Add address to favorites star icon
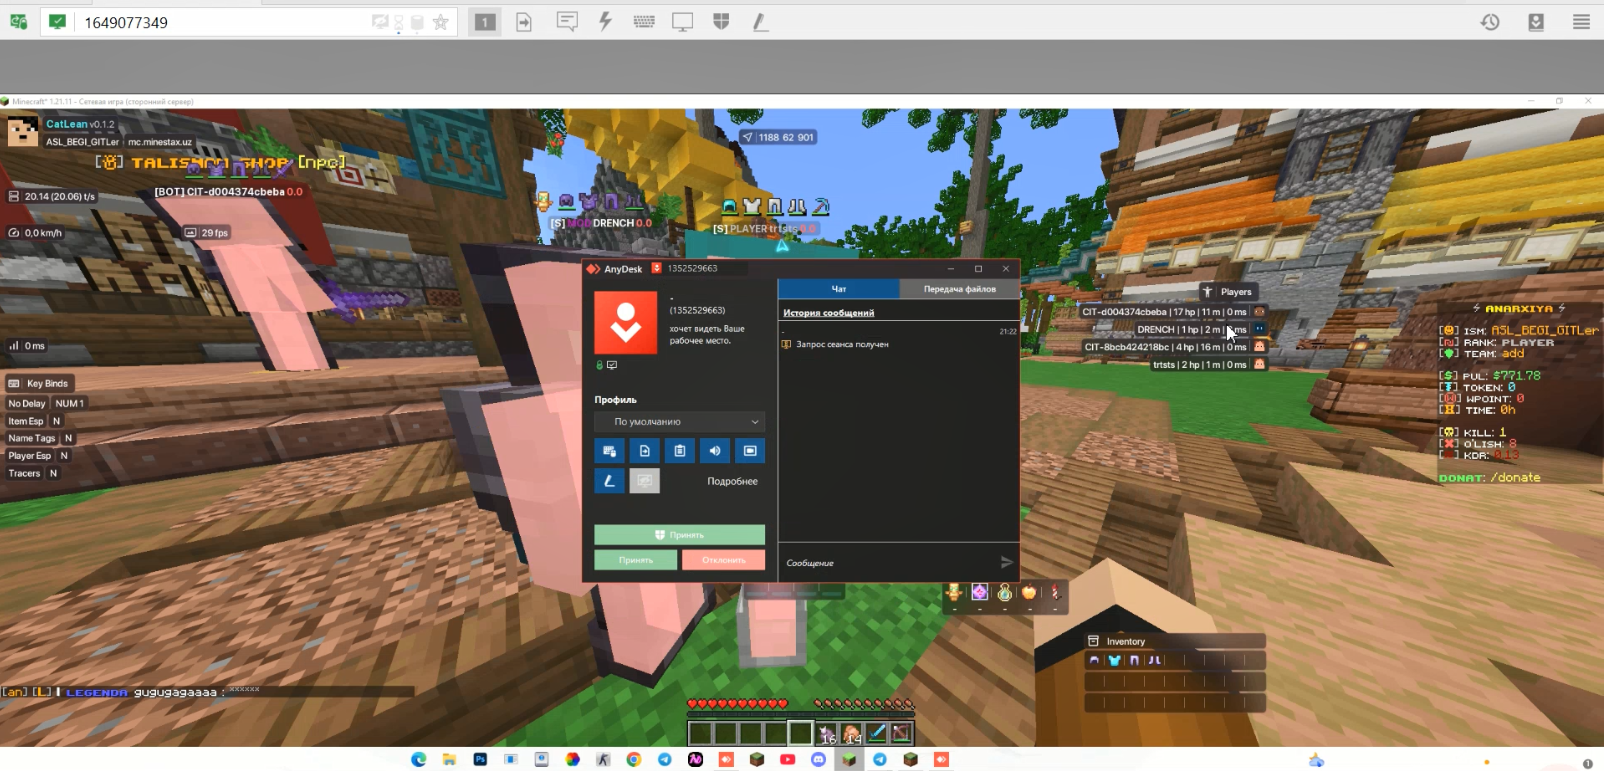 (x=440, y=22)
